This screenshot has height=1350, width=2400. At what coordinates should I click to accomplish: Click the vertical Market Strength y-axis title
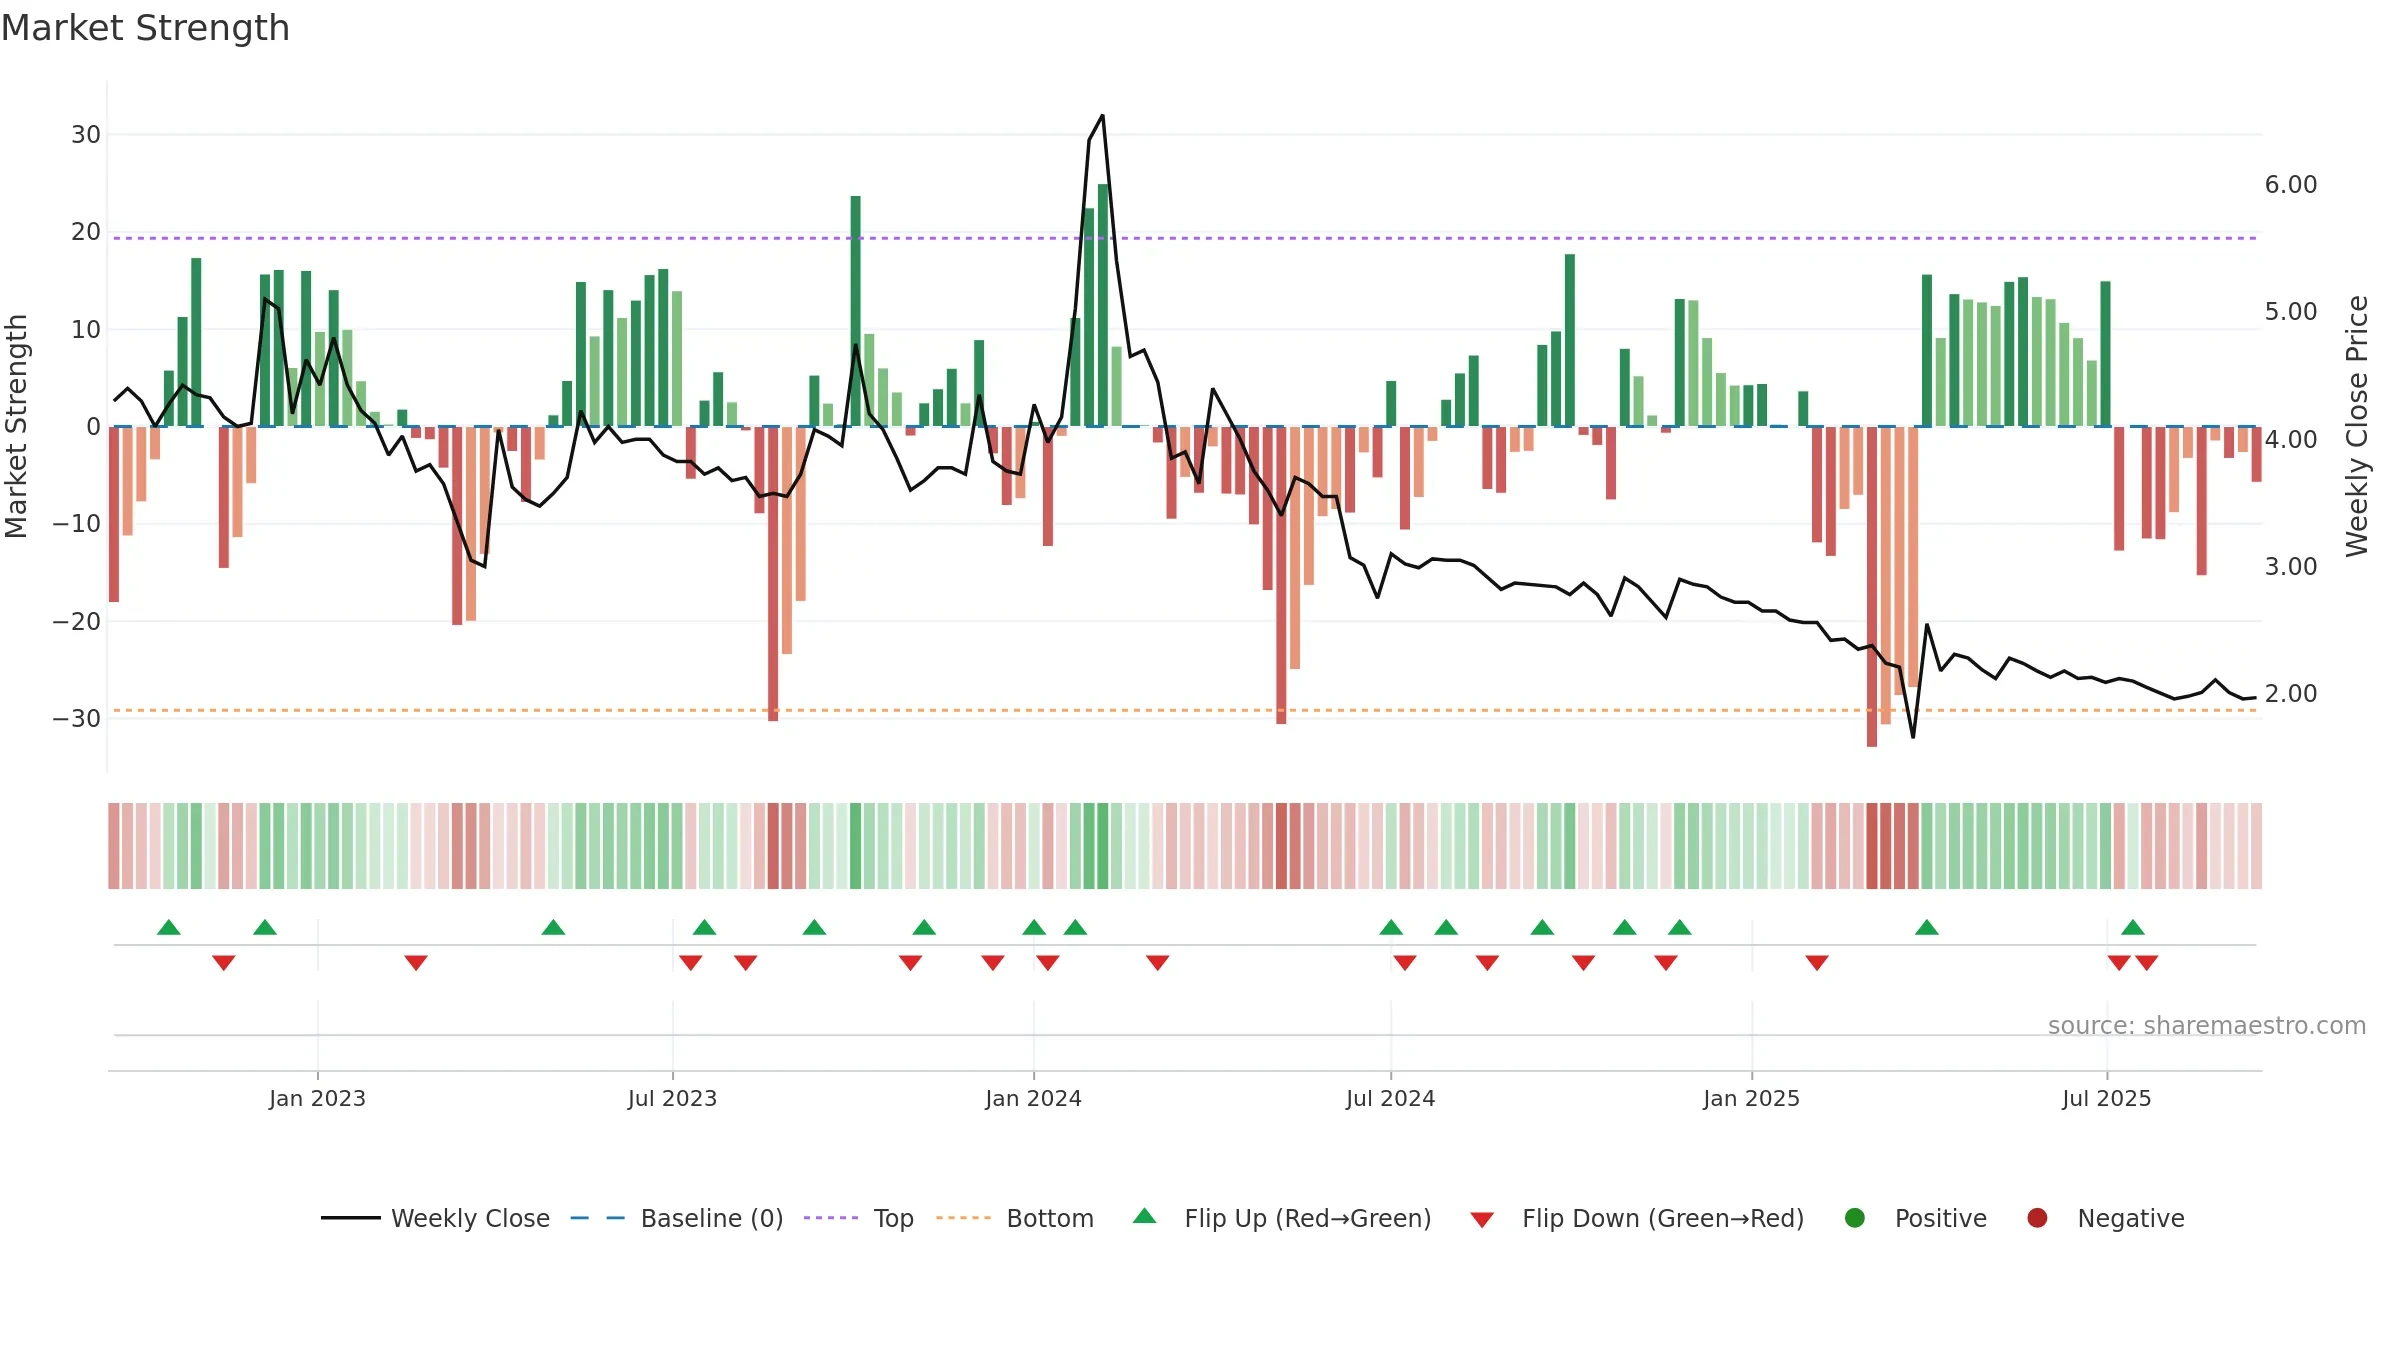coord(16,426)
